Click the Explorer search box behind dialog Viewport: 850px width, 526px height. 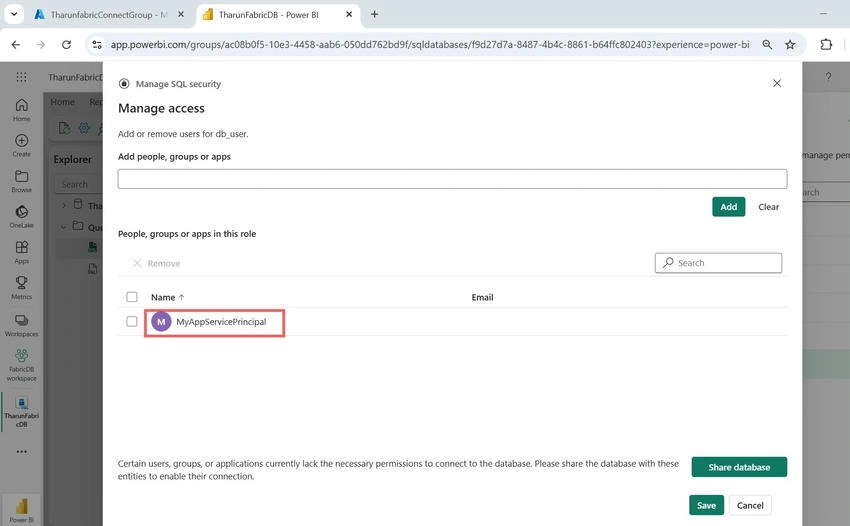click(79, 184)
